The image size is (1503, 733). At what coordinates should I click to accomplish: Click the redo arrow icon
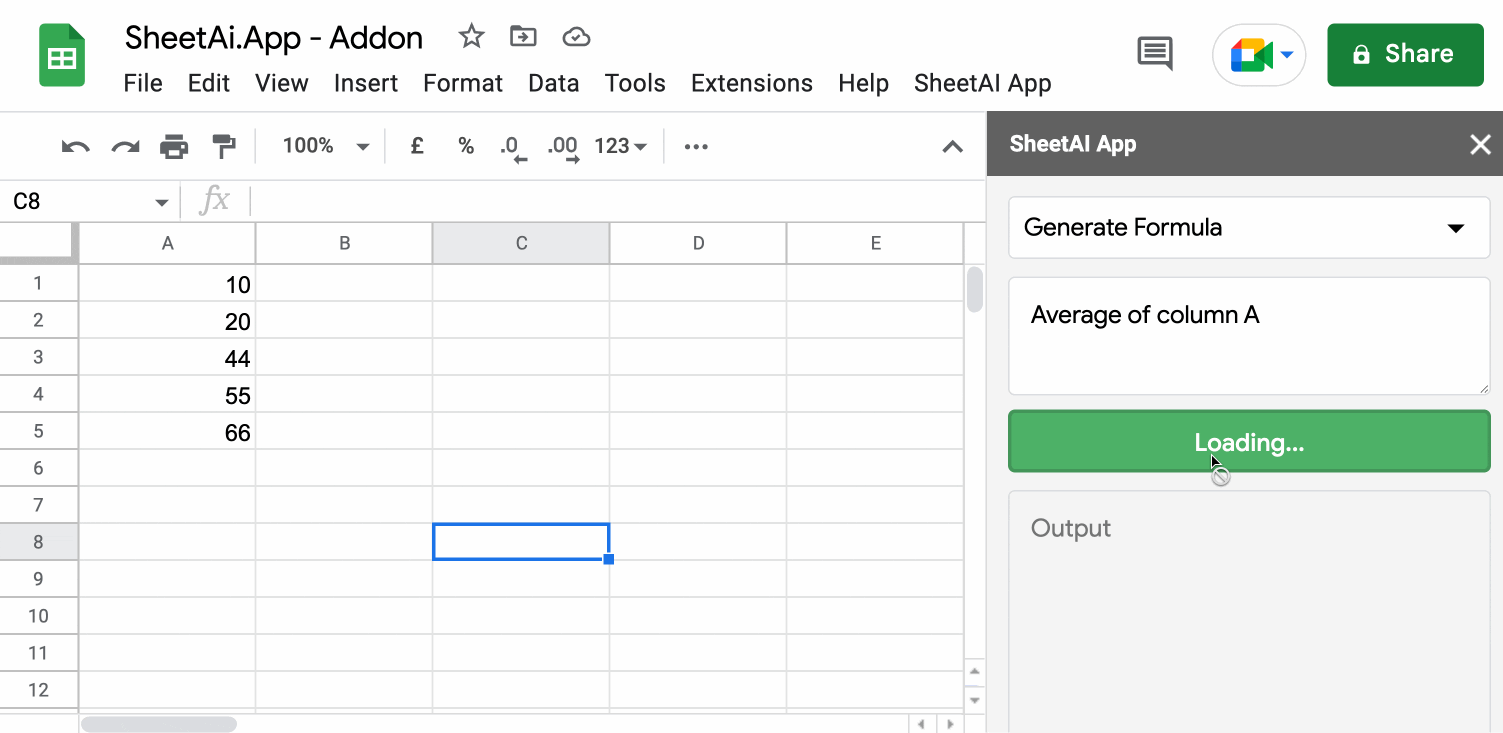[x=125, y=147]
